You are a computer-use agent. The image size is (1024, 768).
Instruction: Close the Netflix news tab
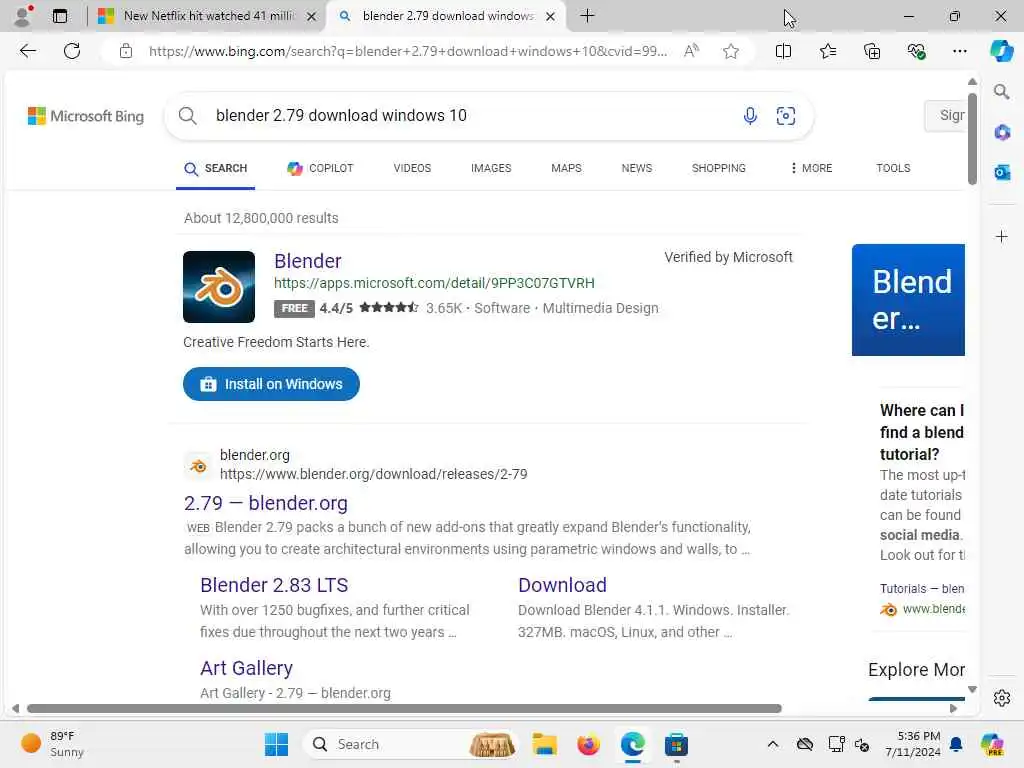tap(312, 16)
